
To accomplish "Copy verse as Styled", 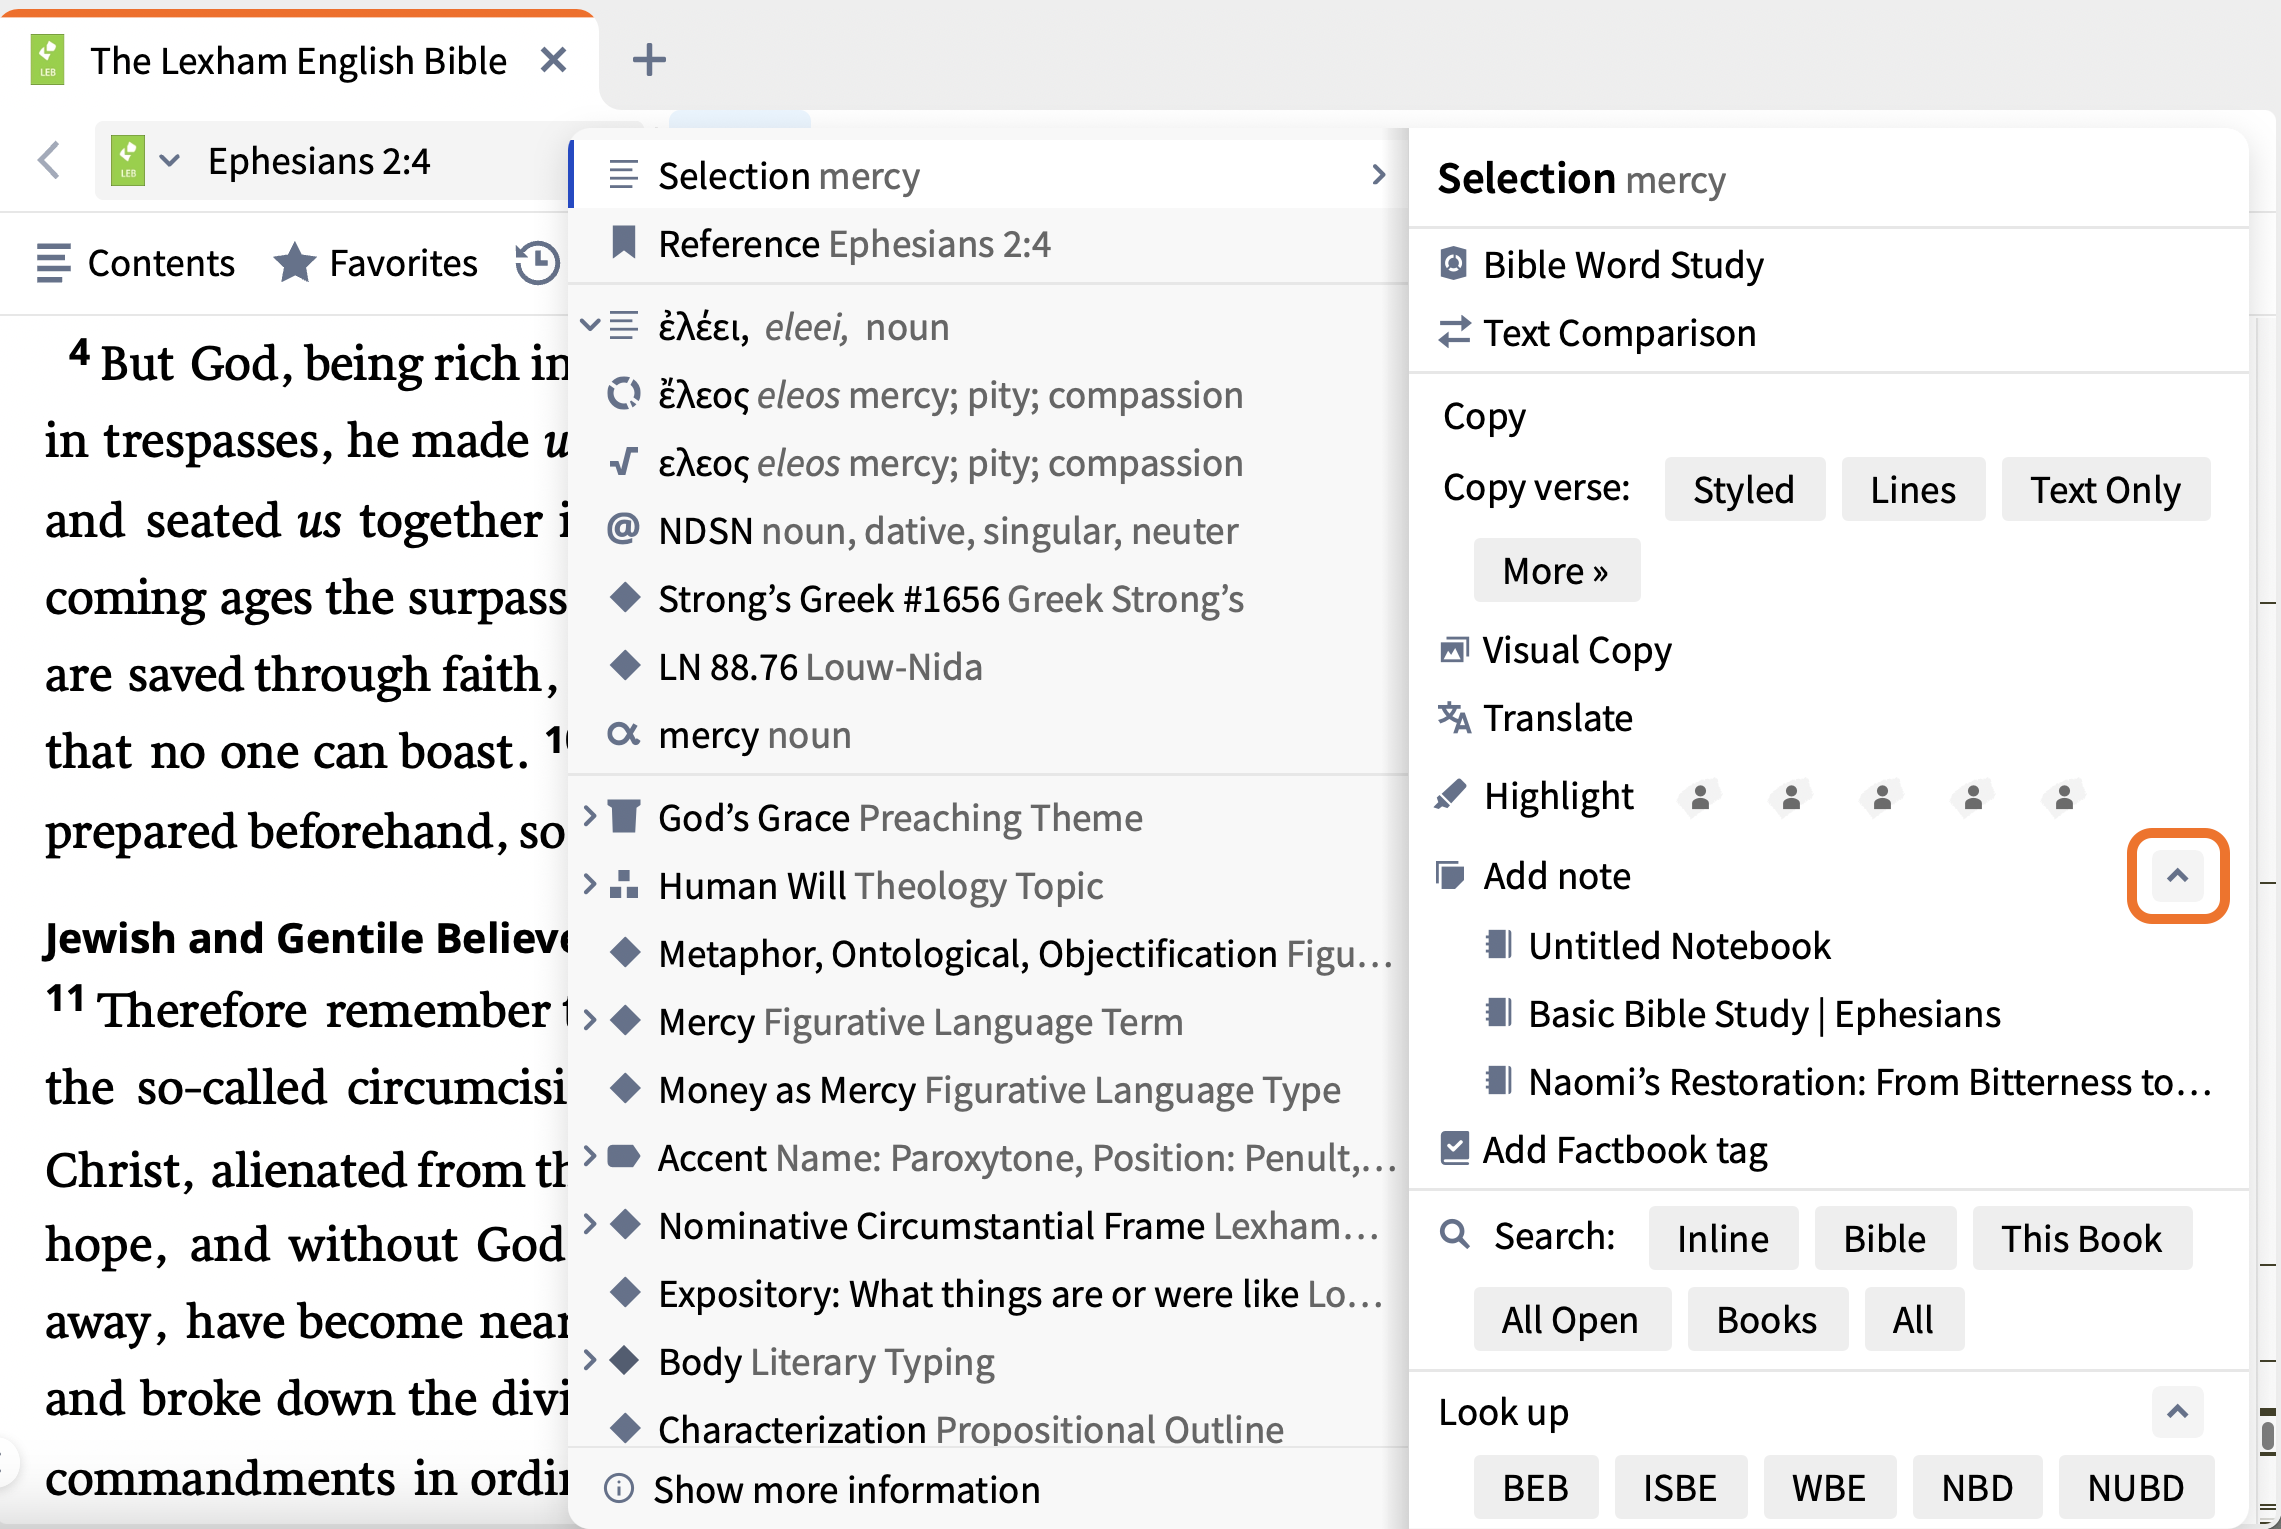I will tap(1744, 490).
